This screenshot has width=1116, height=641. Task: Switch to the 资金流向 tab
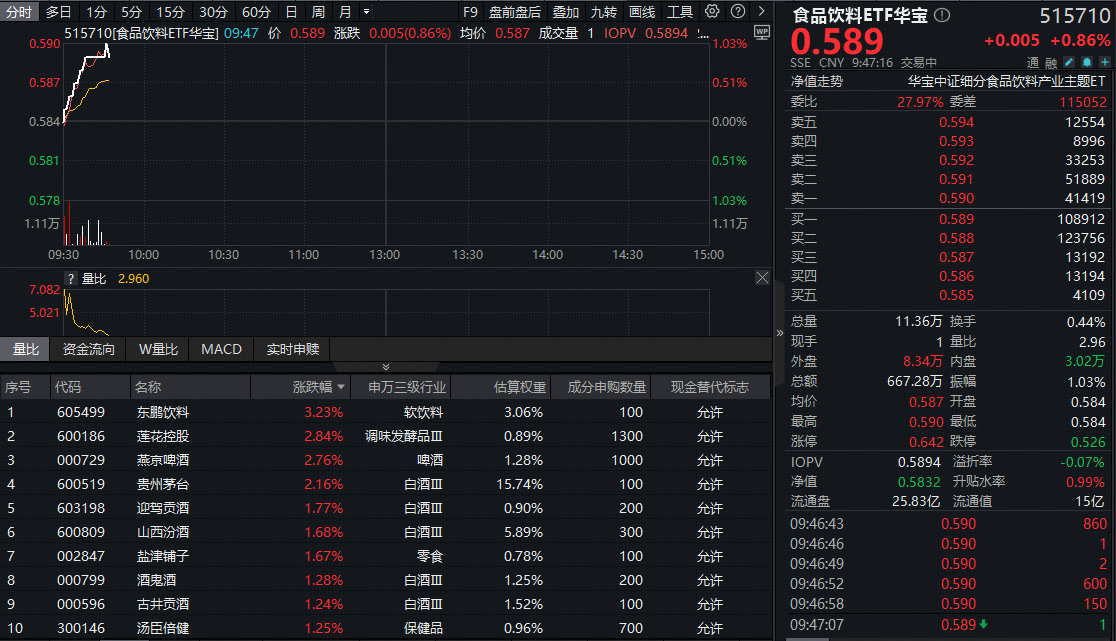[x=89, y=349]
